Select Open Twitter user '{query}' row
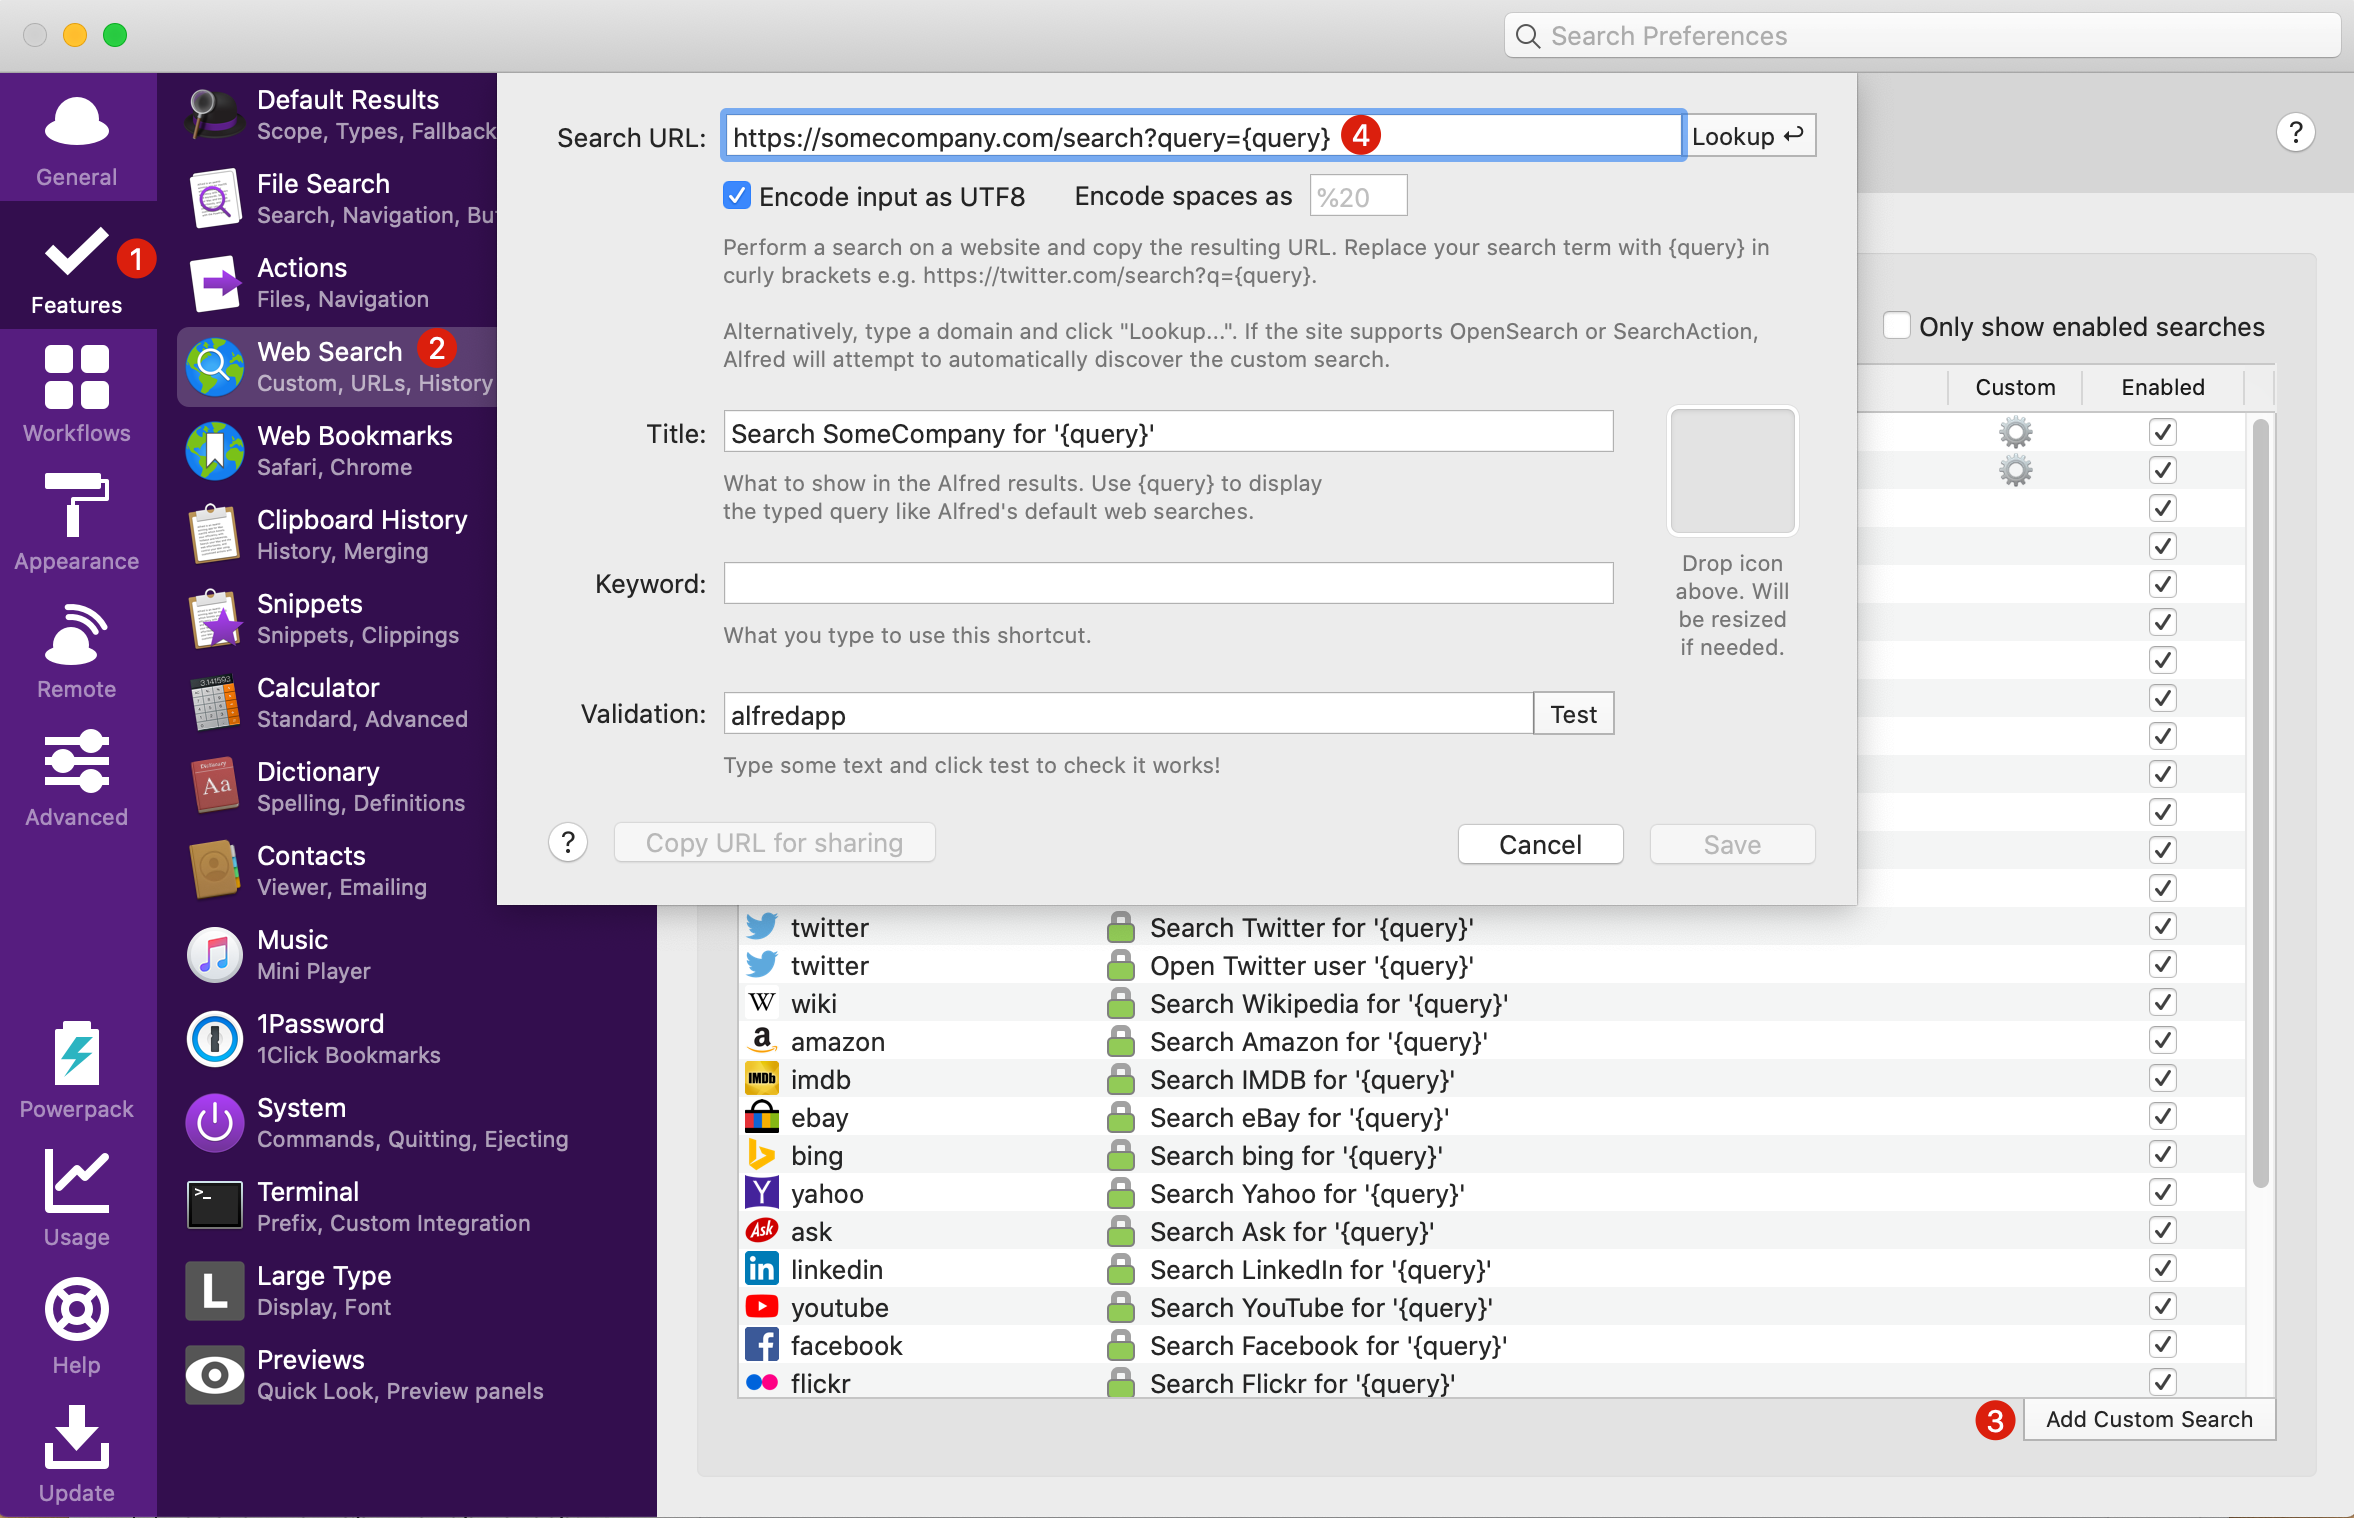 pos(1490,965)
